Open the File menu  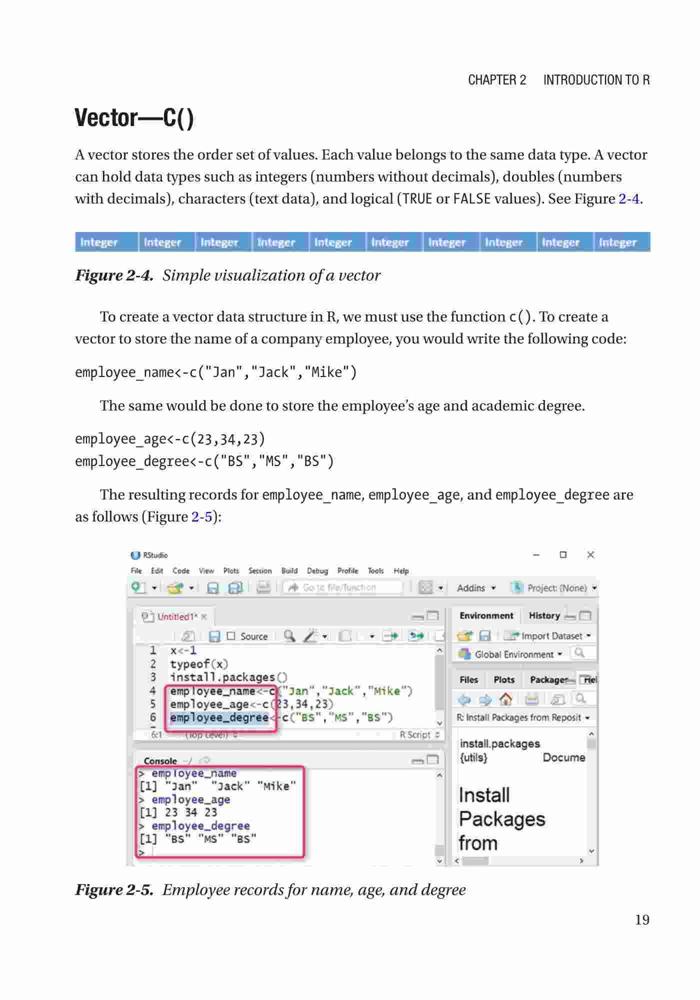pyautogui.click(x=136, y=571)
